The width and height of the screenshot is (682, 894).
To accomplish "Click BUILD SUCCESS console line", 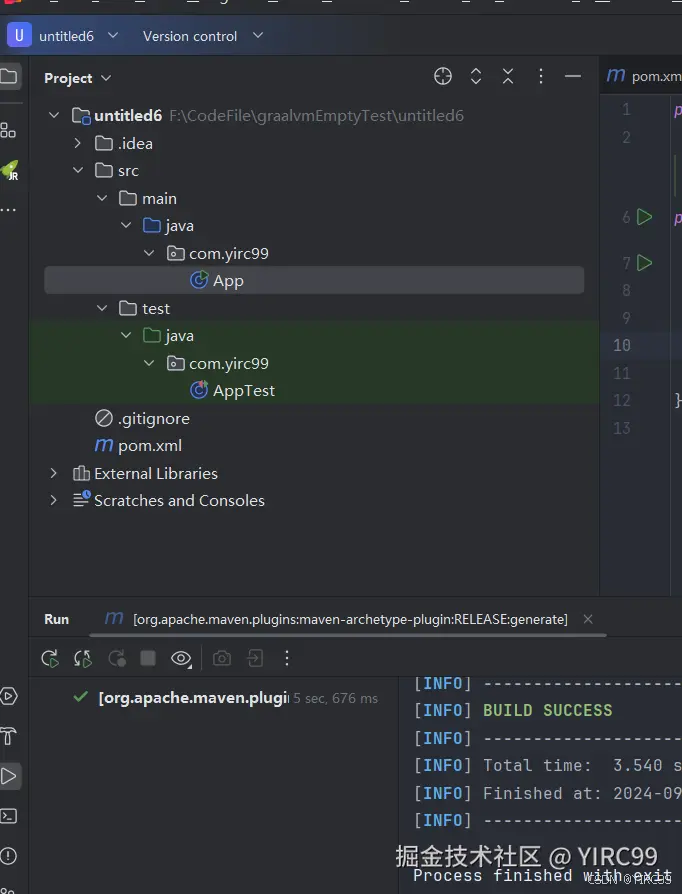I will pyautogui.click(x=547, y=710).
